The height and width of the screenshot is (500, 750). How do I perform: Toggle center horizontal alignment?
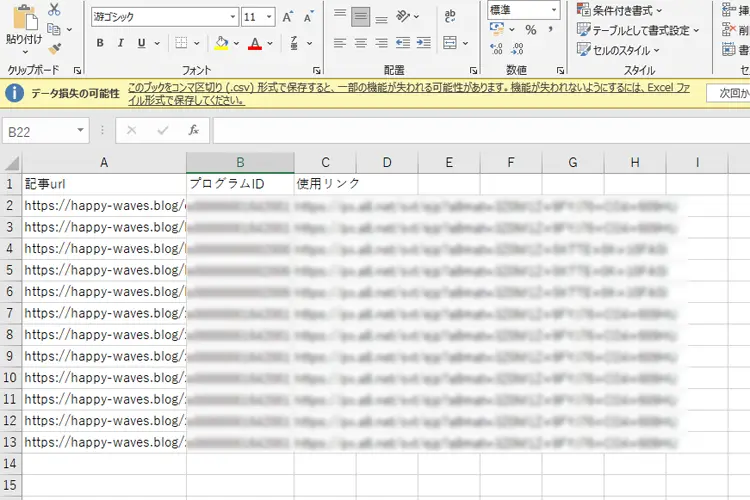coord(361,43)
